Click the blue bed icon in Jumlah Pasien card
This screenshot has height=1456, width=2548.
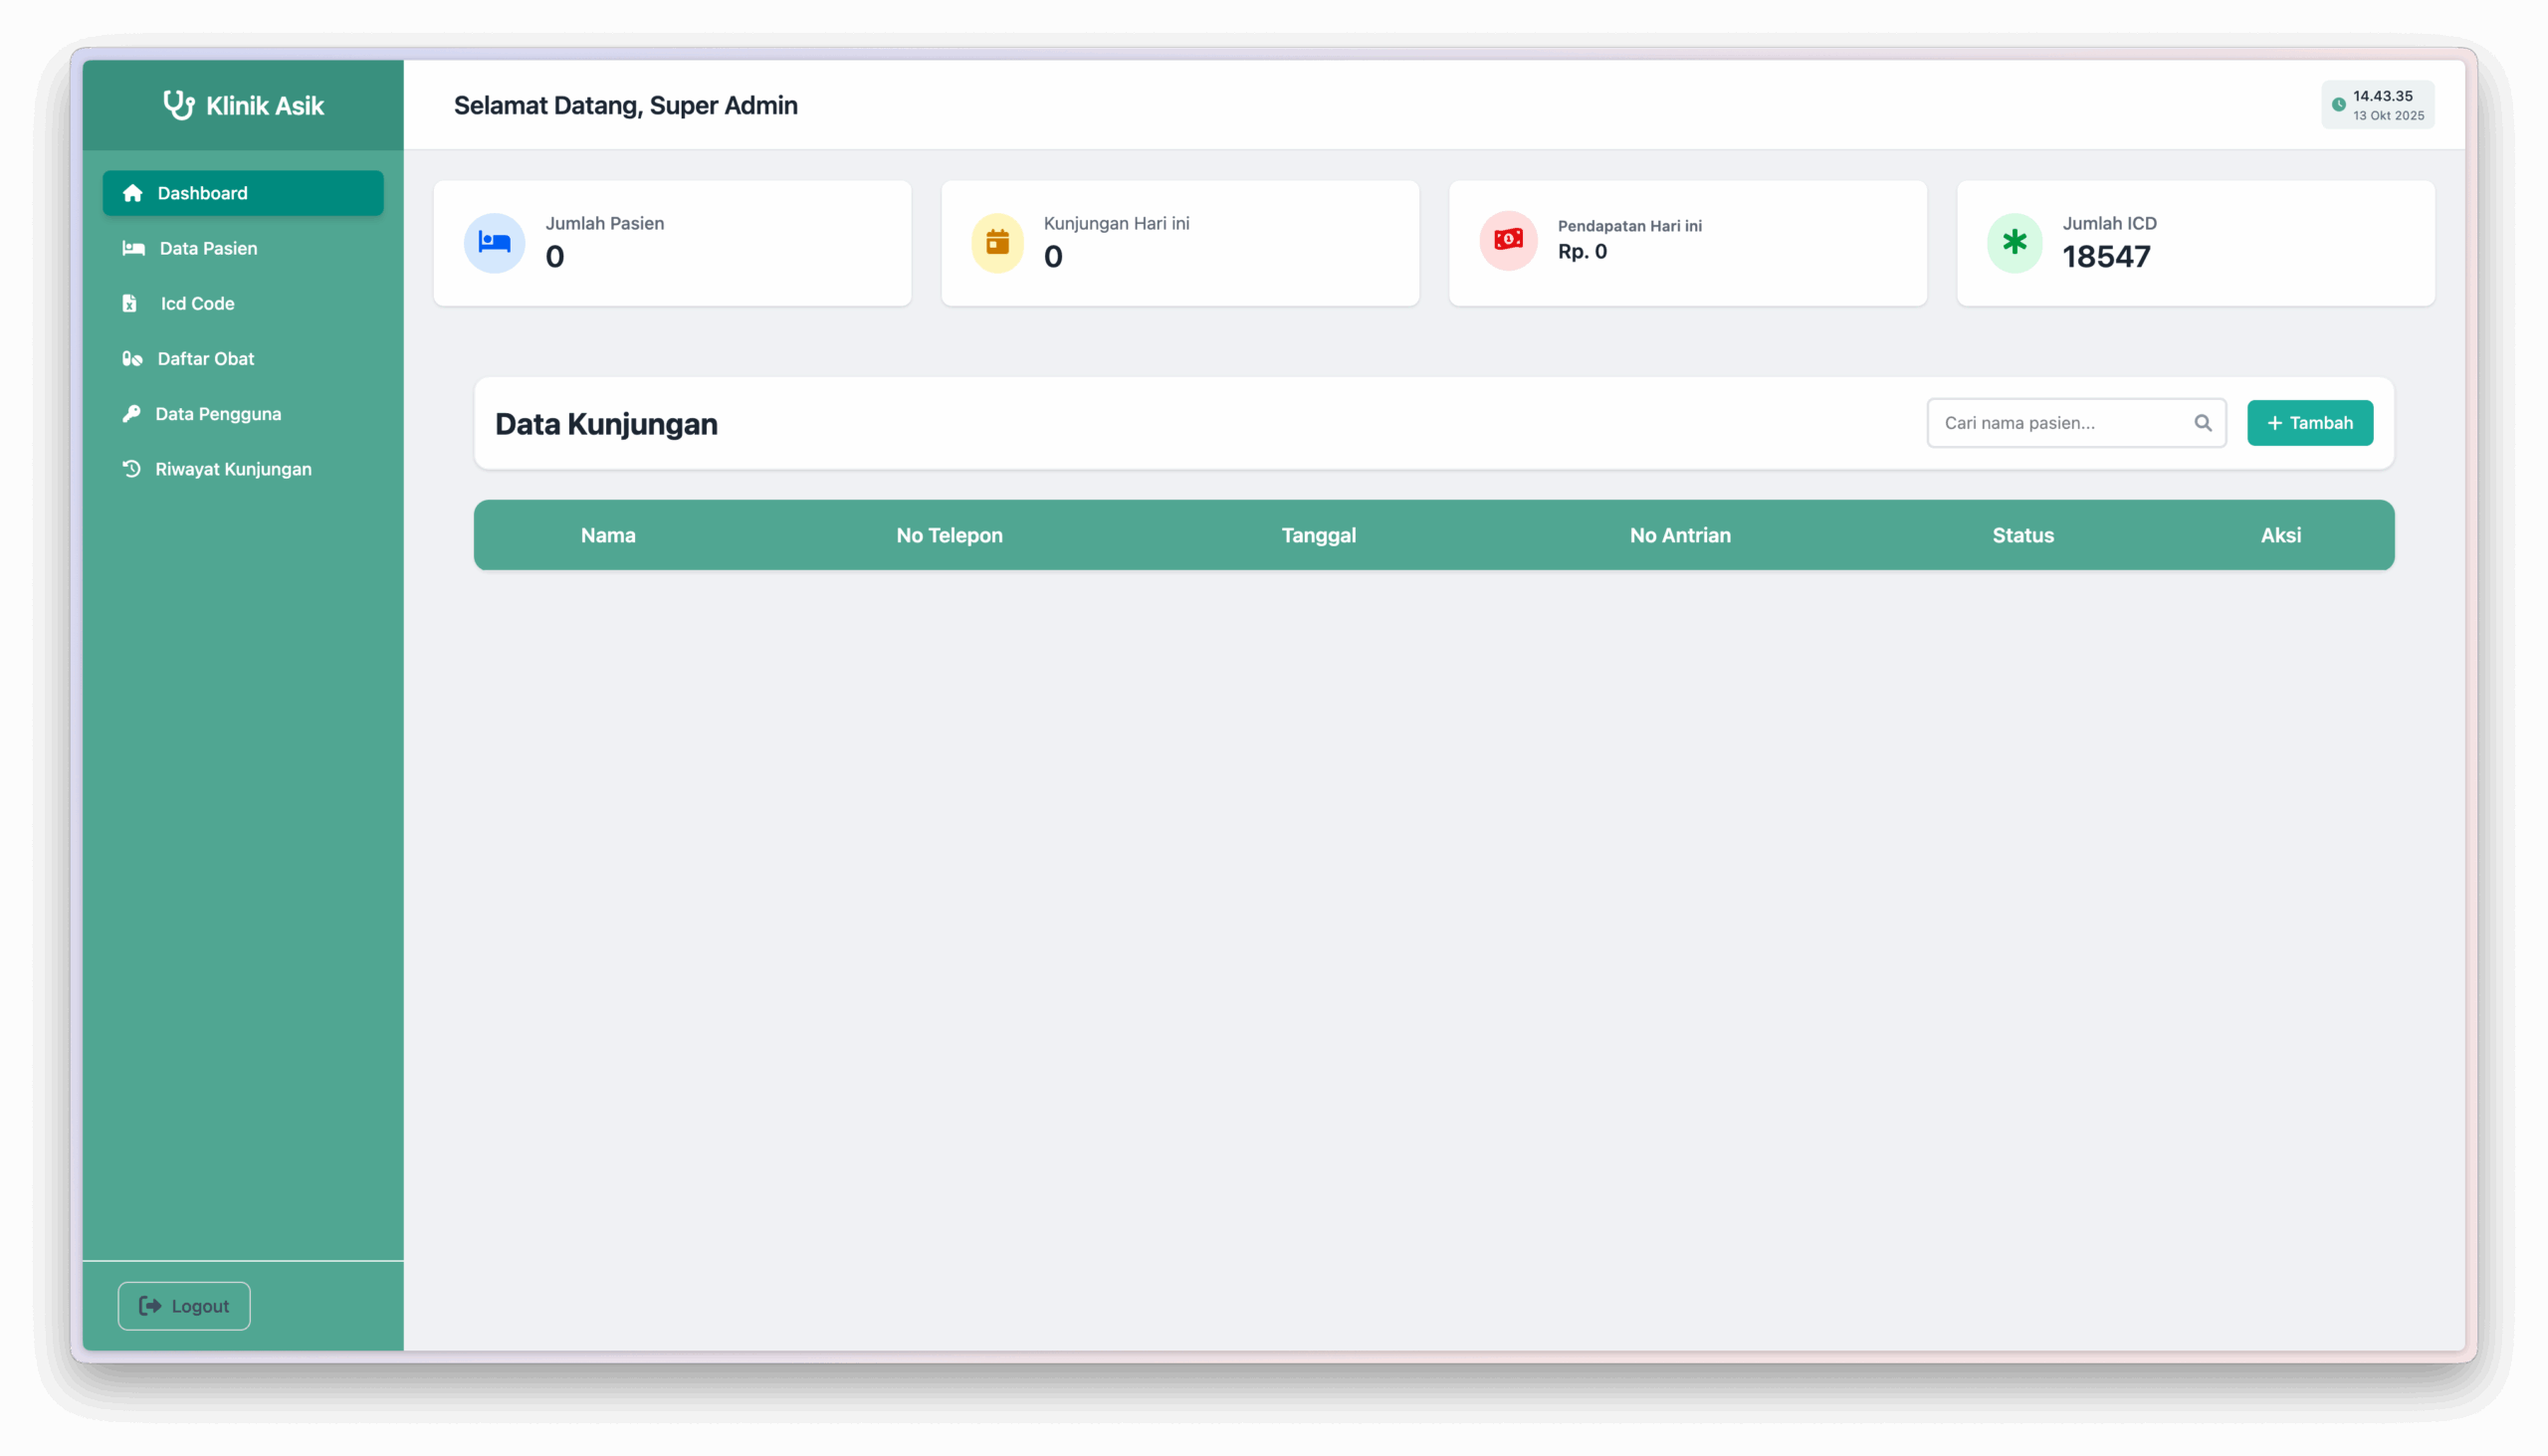494,242
